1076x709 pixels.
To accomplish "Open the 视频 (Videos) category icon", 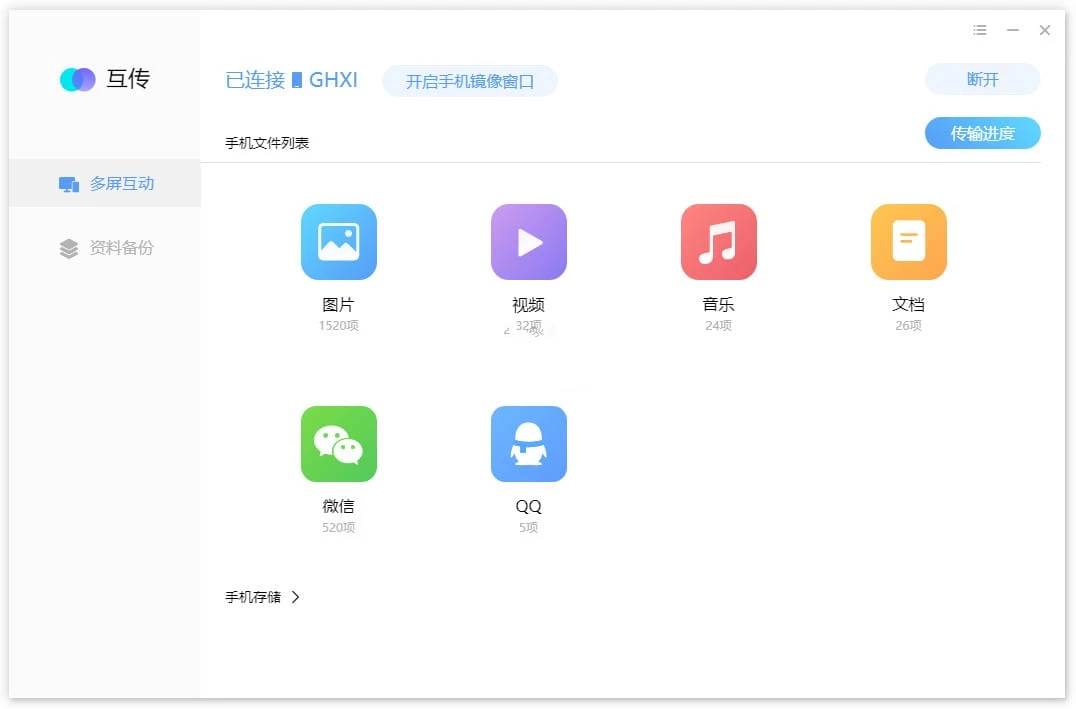I will click(x=528, y=240).
